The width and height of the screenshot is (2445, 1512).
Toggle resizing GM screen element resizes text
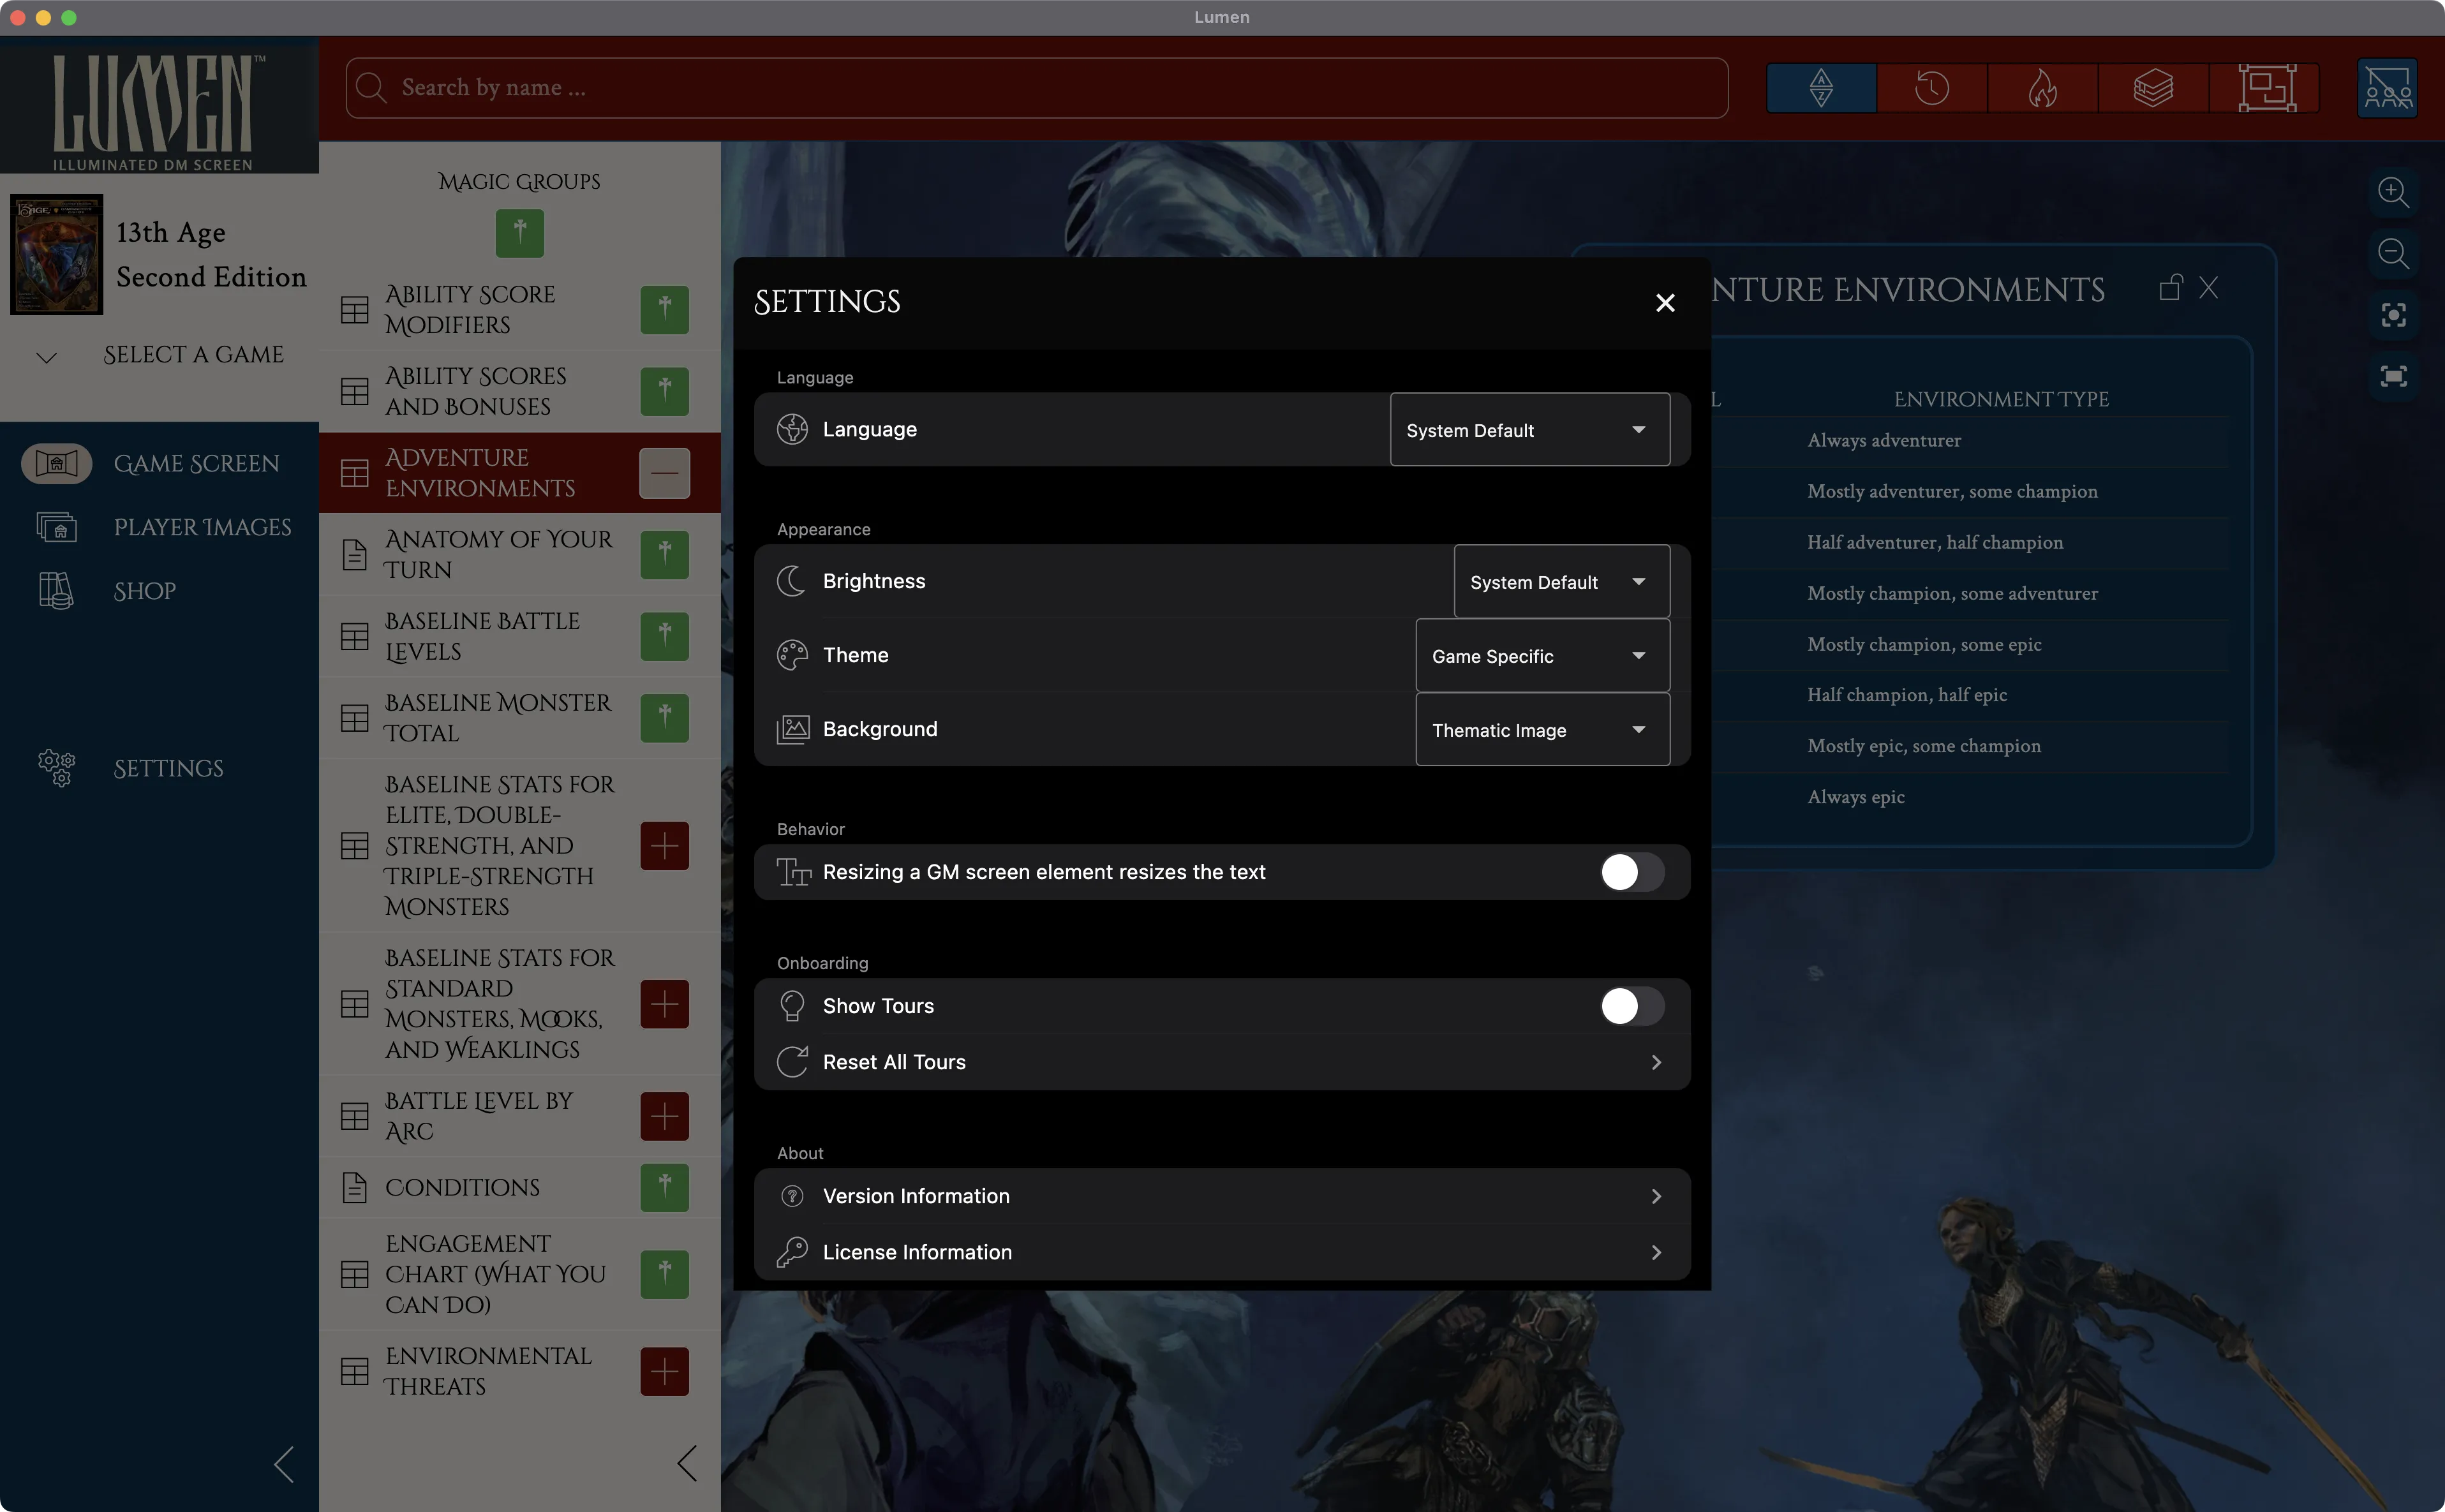(1631, 872)
